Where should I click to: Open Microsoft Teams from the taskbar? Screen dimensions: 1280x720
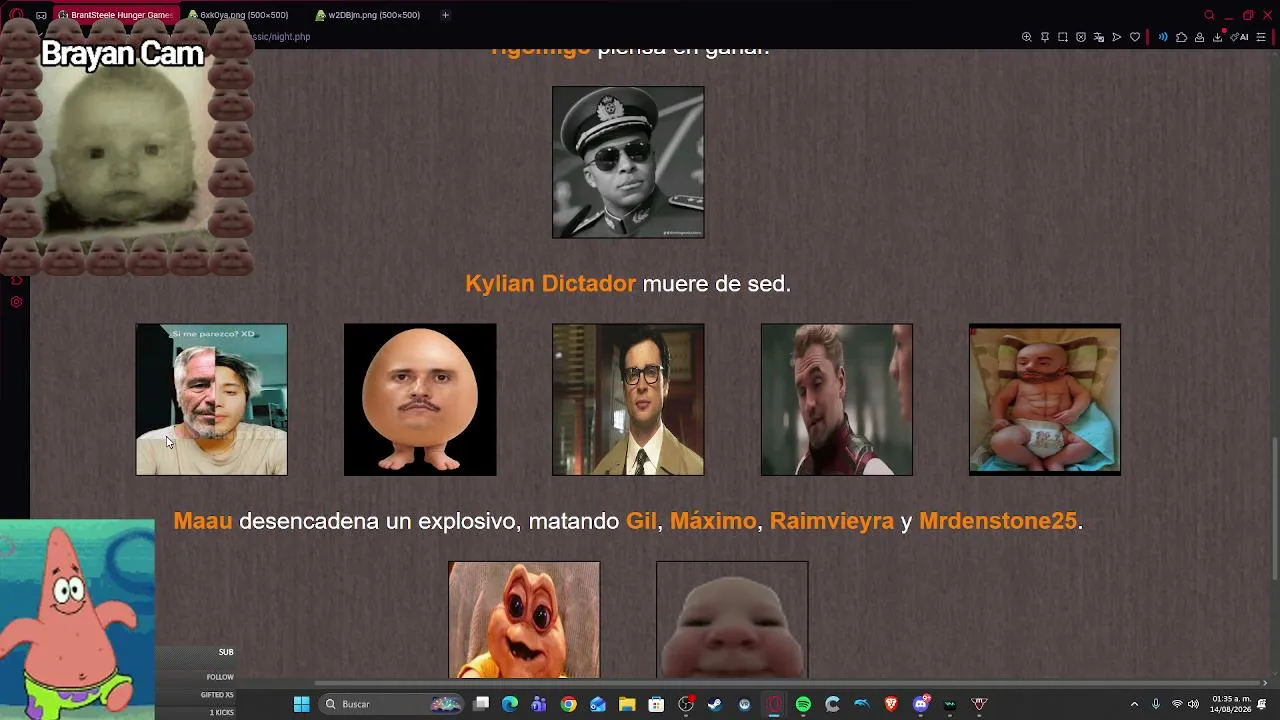(x=539, y=704)
